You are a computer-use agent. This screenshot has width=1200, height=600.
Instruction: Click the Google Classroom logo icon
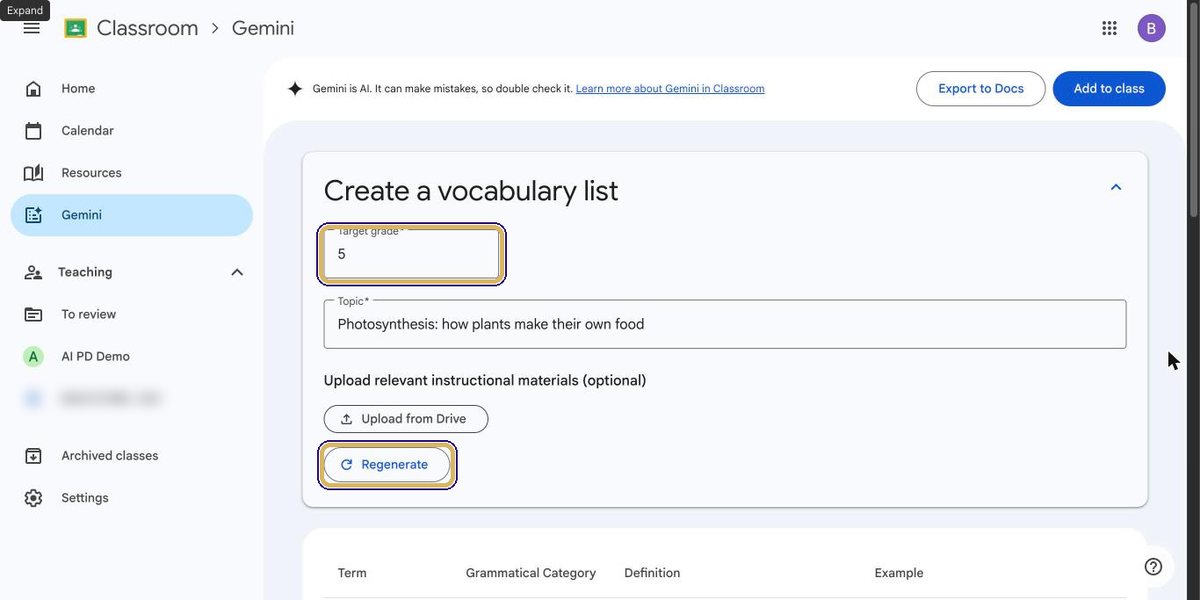(x=75, y=28)
